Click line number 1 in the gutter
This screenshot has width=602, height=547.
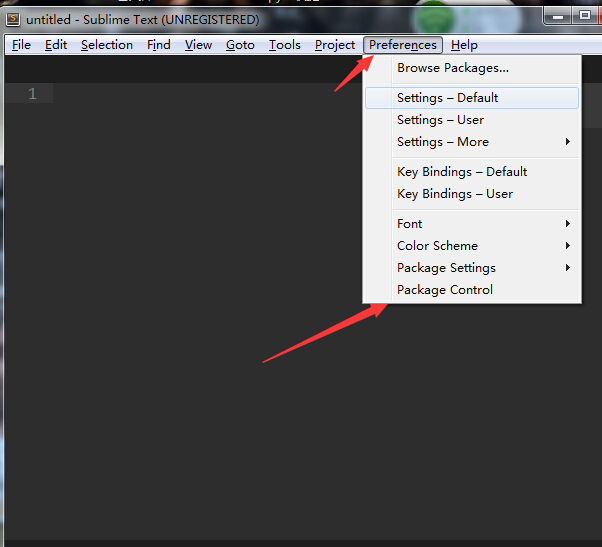[x=32, y=94]
